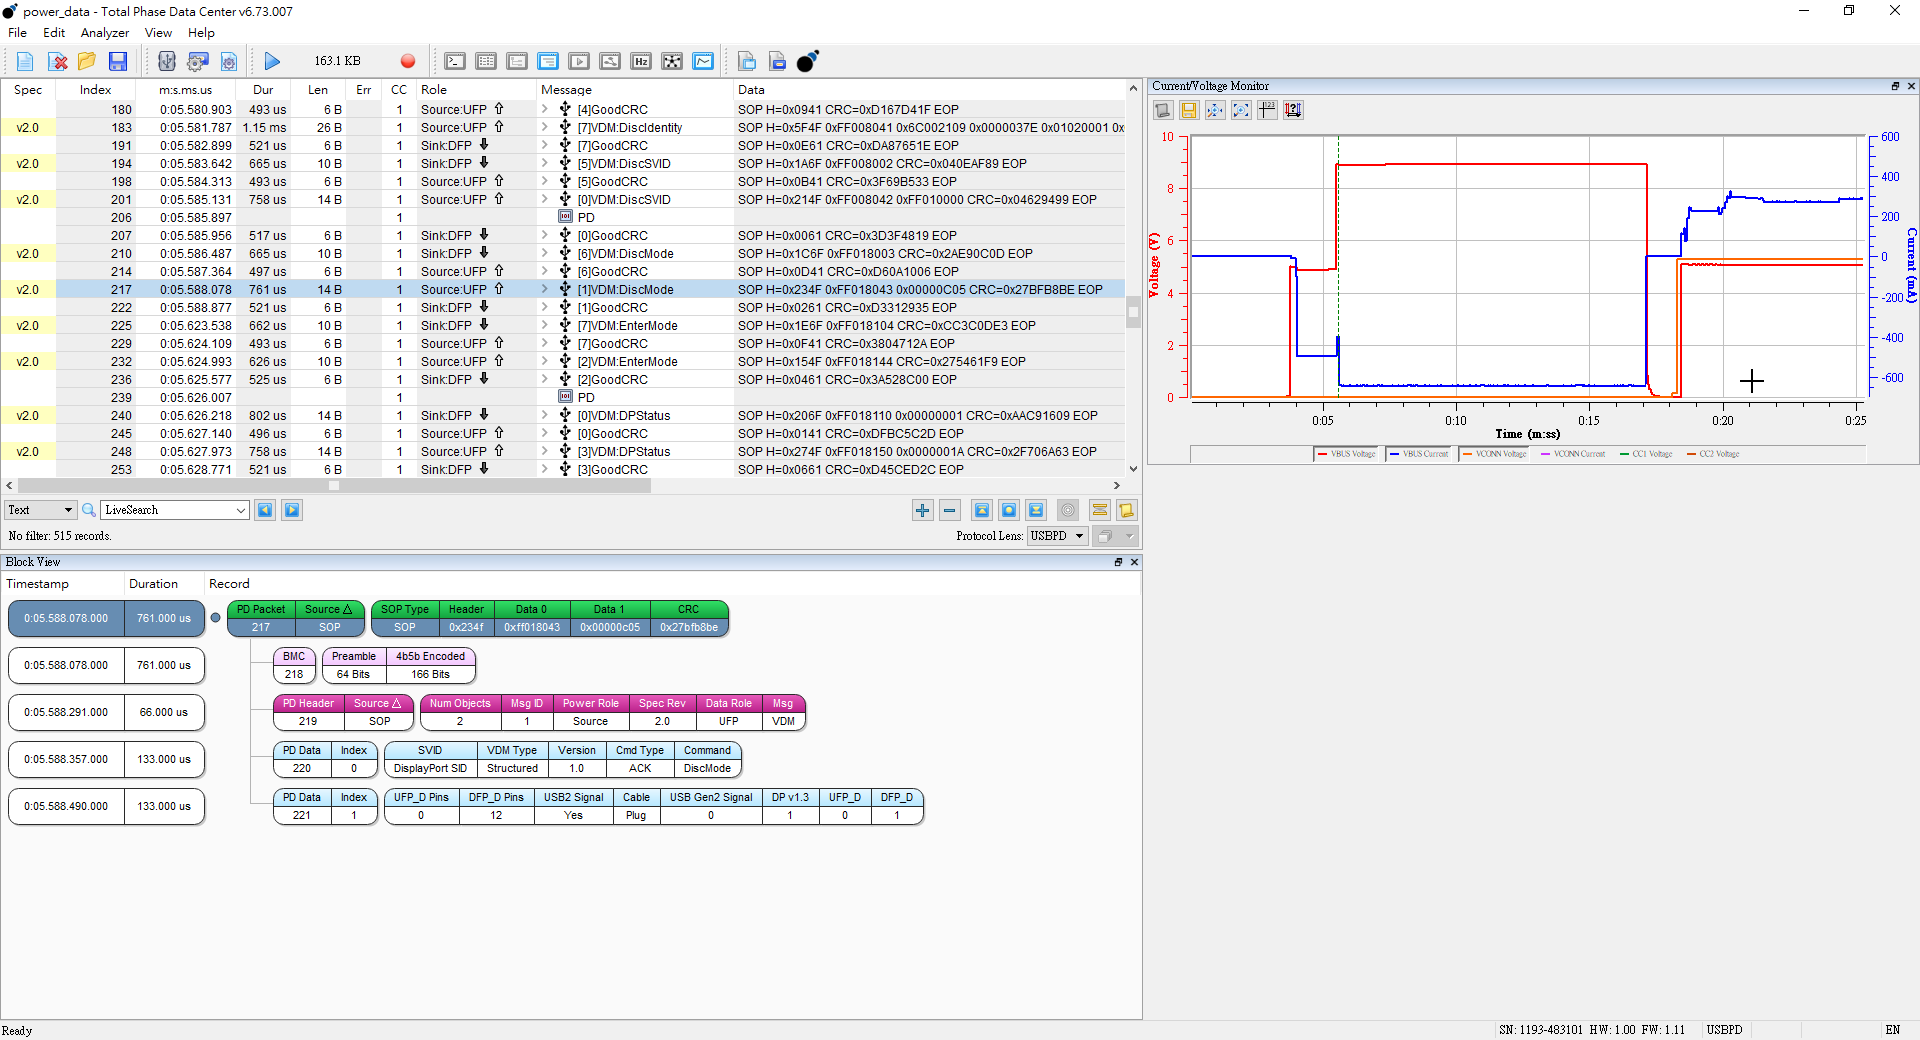Image resolution: width=1920 pixels, height=1040 pixels.
Task: Click the red Stop Capture button
Action: click(x=407, y=61)
